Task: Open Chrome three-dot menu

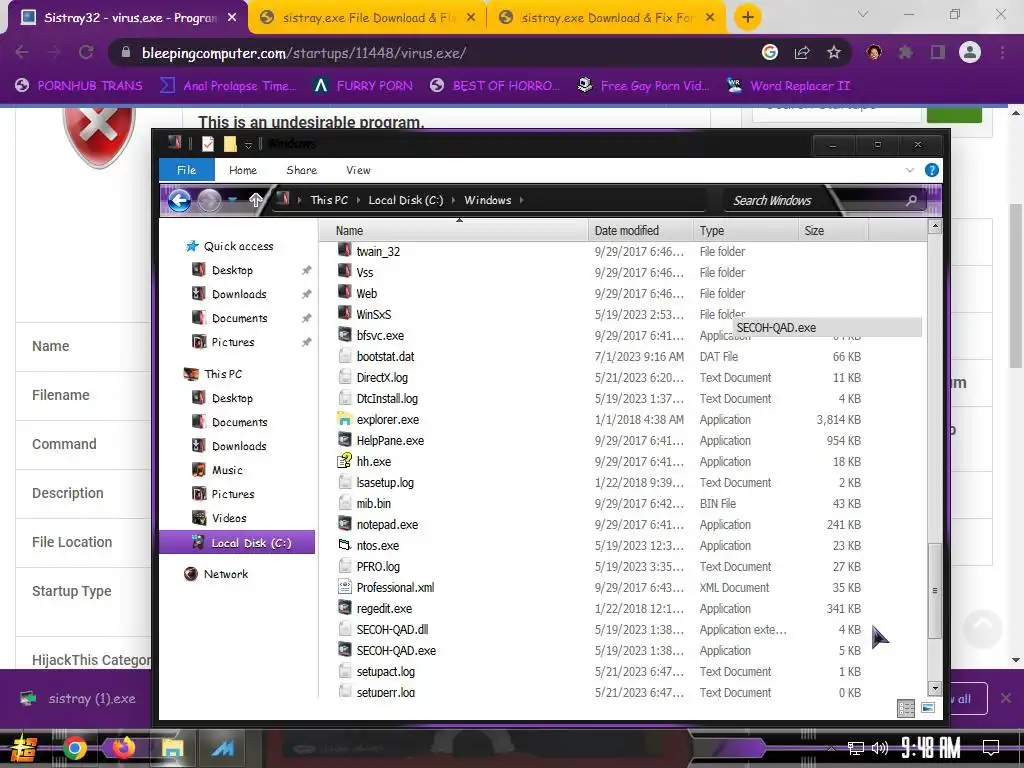Action: tap(1002, 53)
